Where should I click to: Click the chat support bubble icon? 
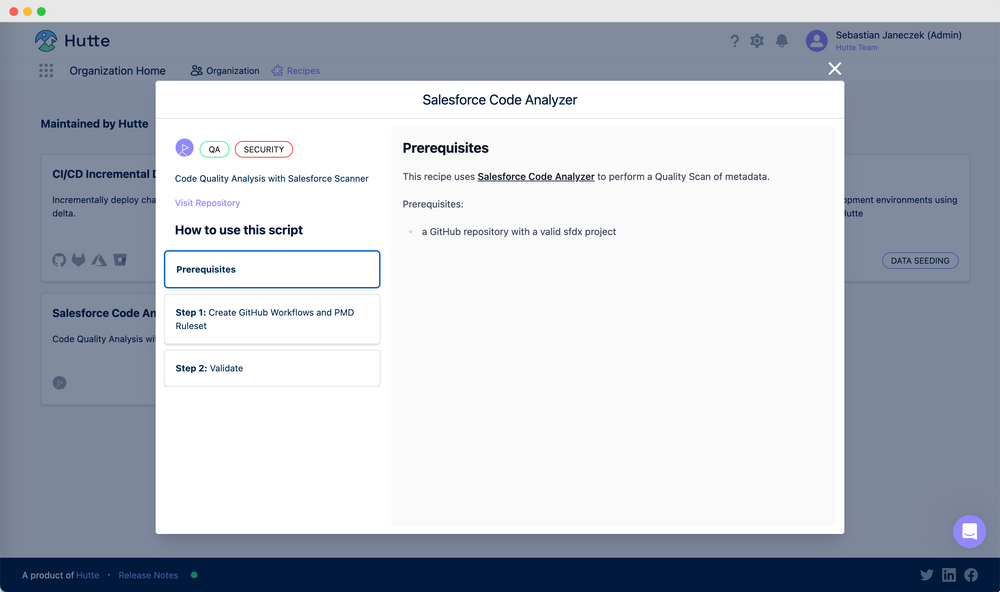point(969,531)
